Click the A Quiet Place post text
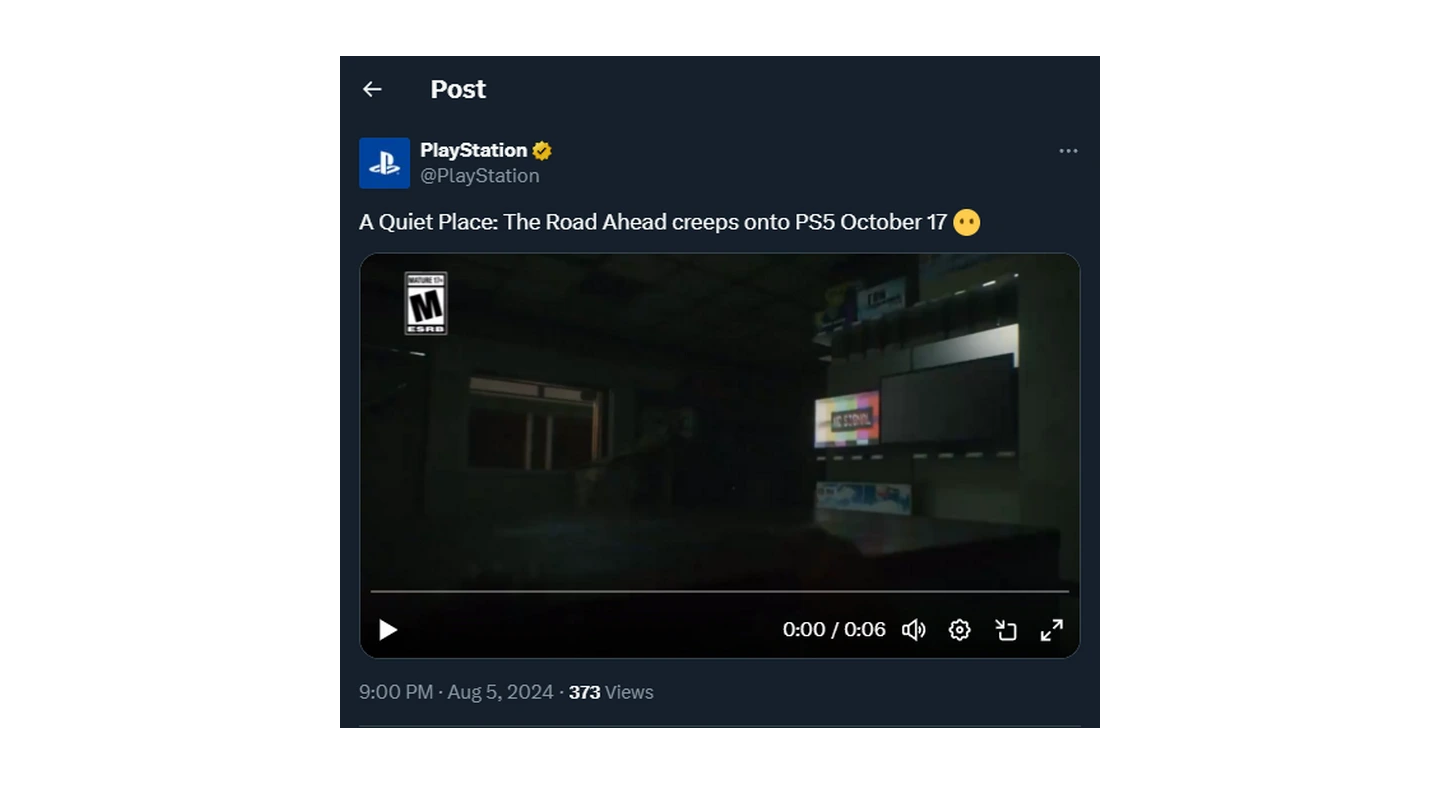This screenshot has width=1431, height=800. [652, 222]
